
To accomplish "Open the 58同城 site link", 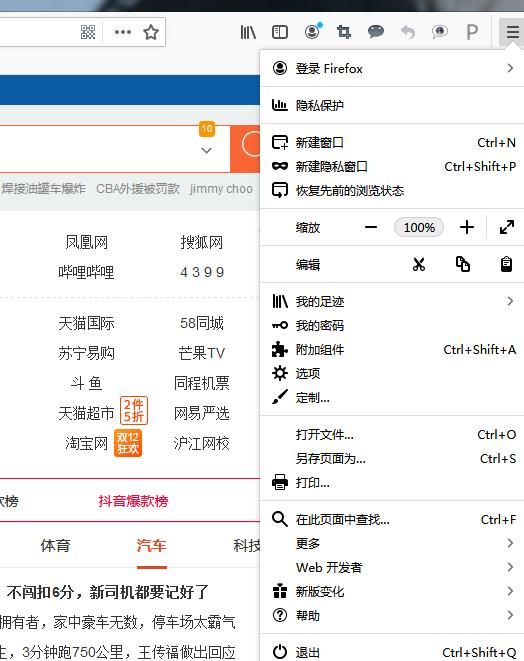I will [202, 323].
